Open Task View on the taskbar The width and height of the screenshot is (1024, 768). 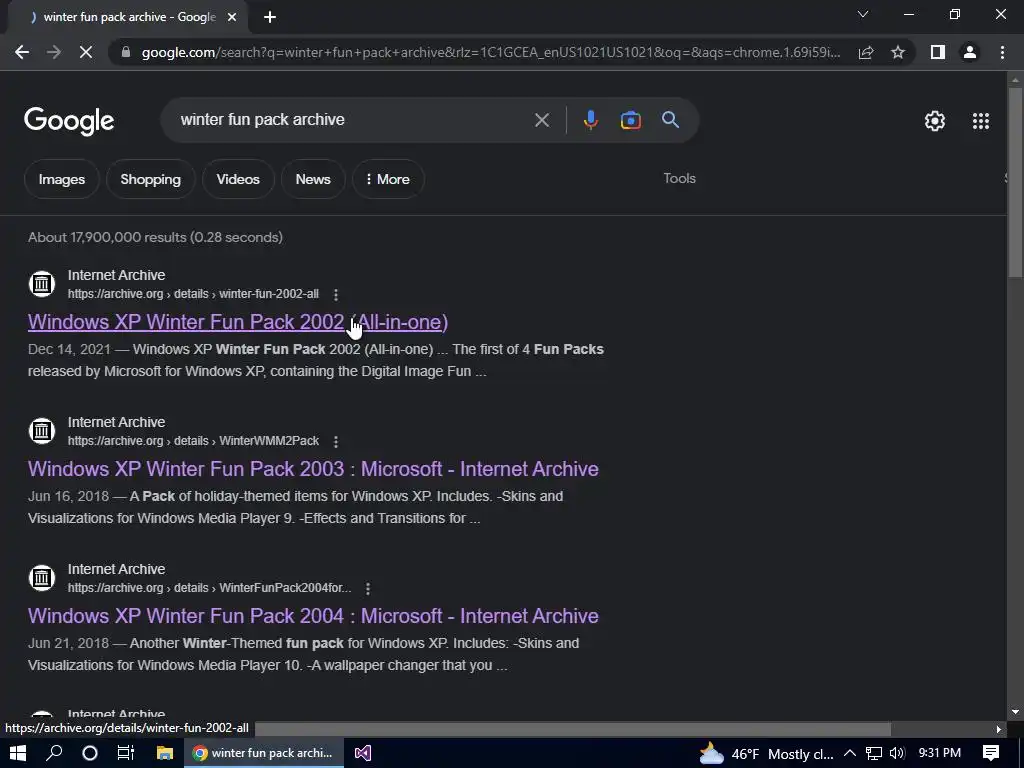(125, 753)
